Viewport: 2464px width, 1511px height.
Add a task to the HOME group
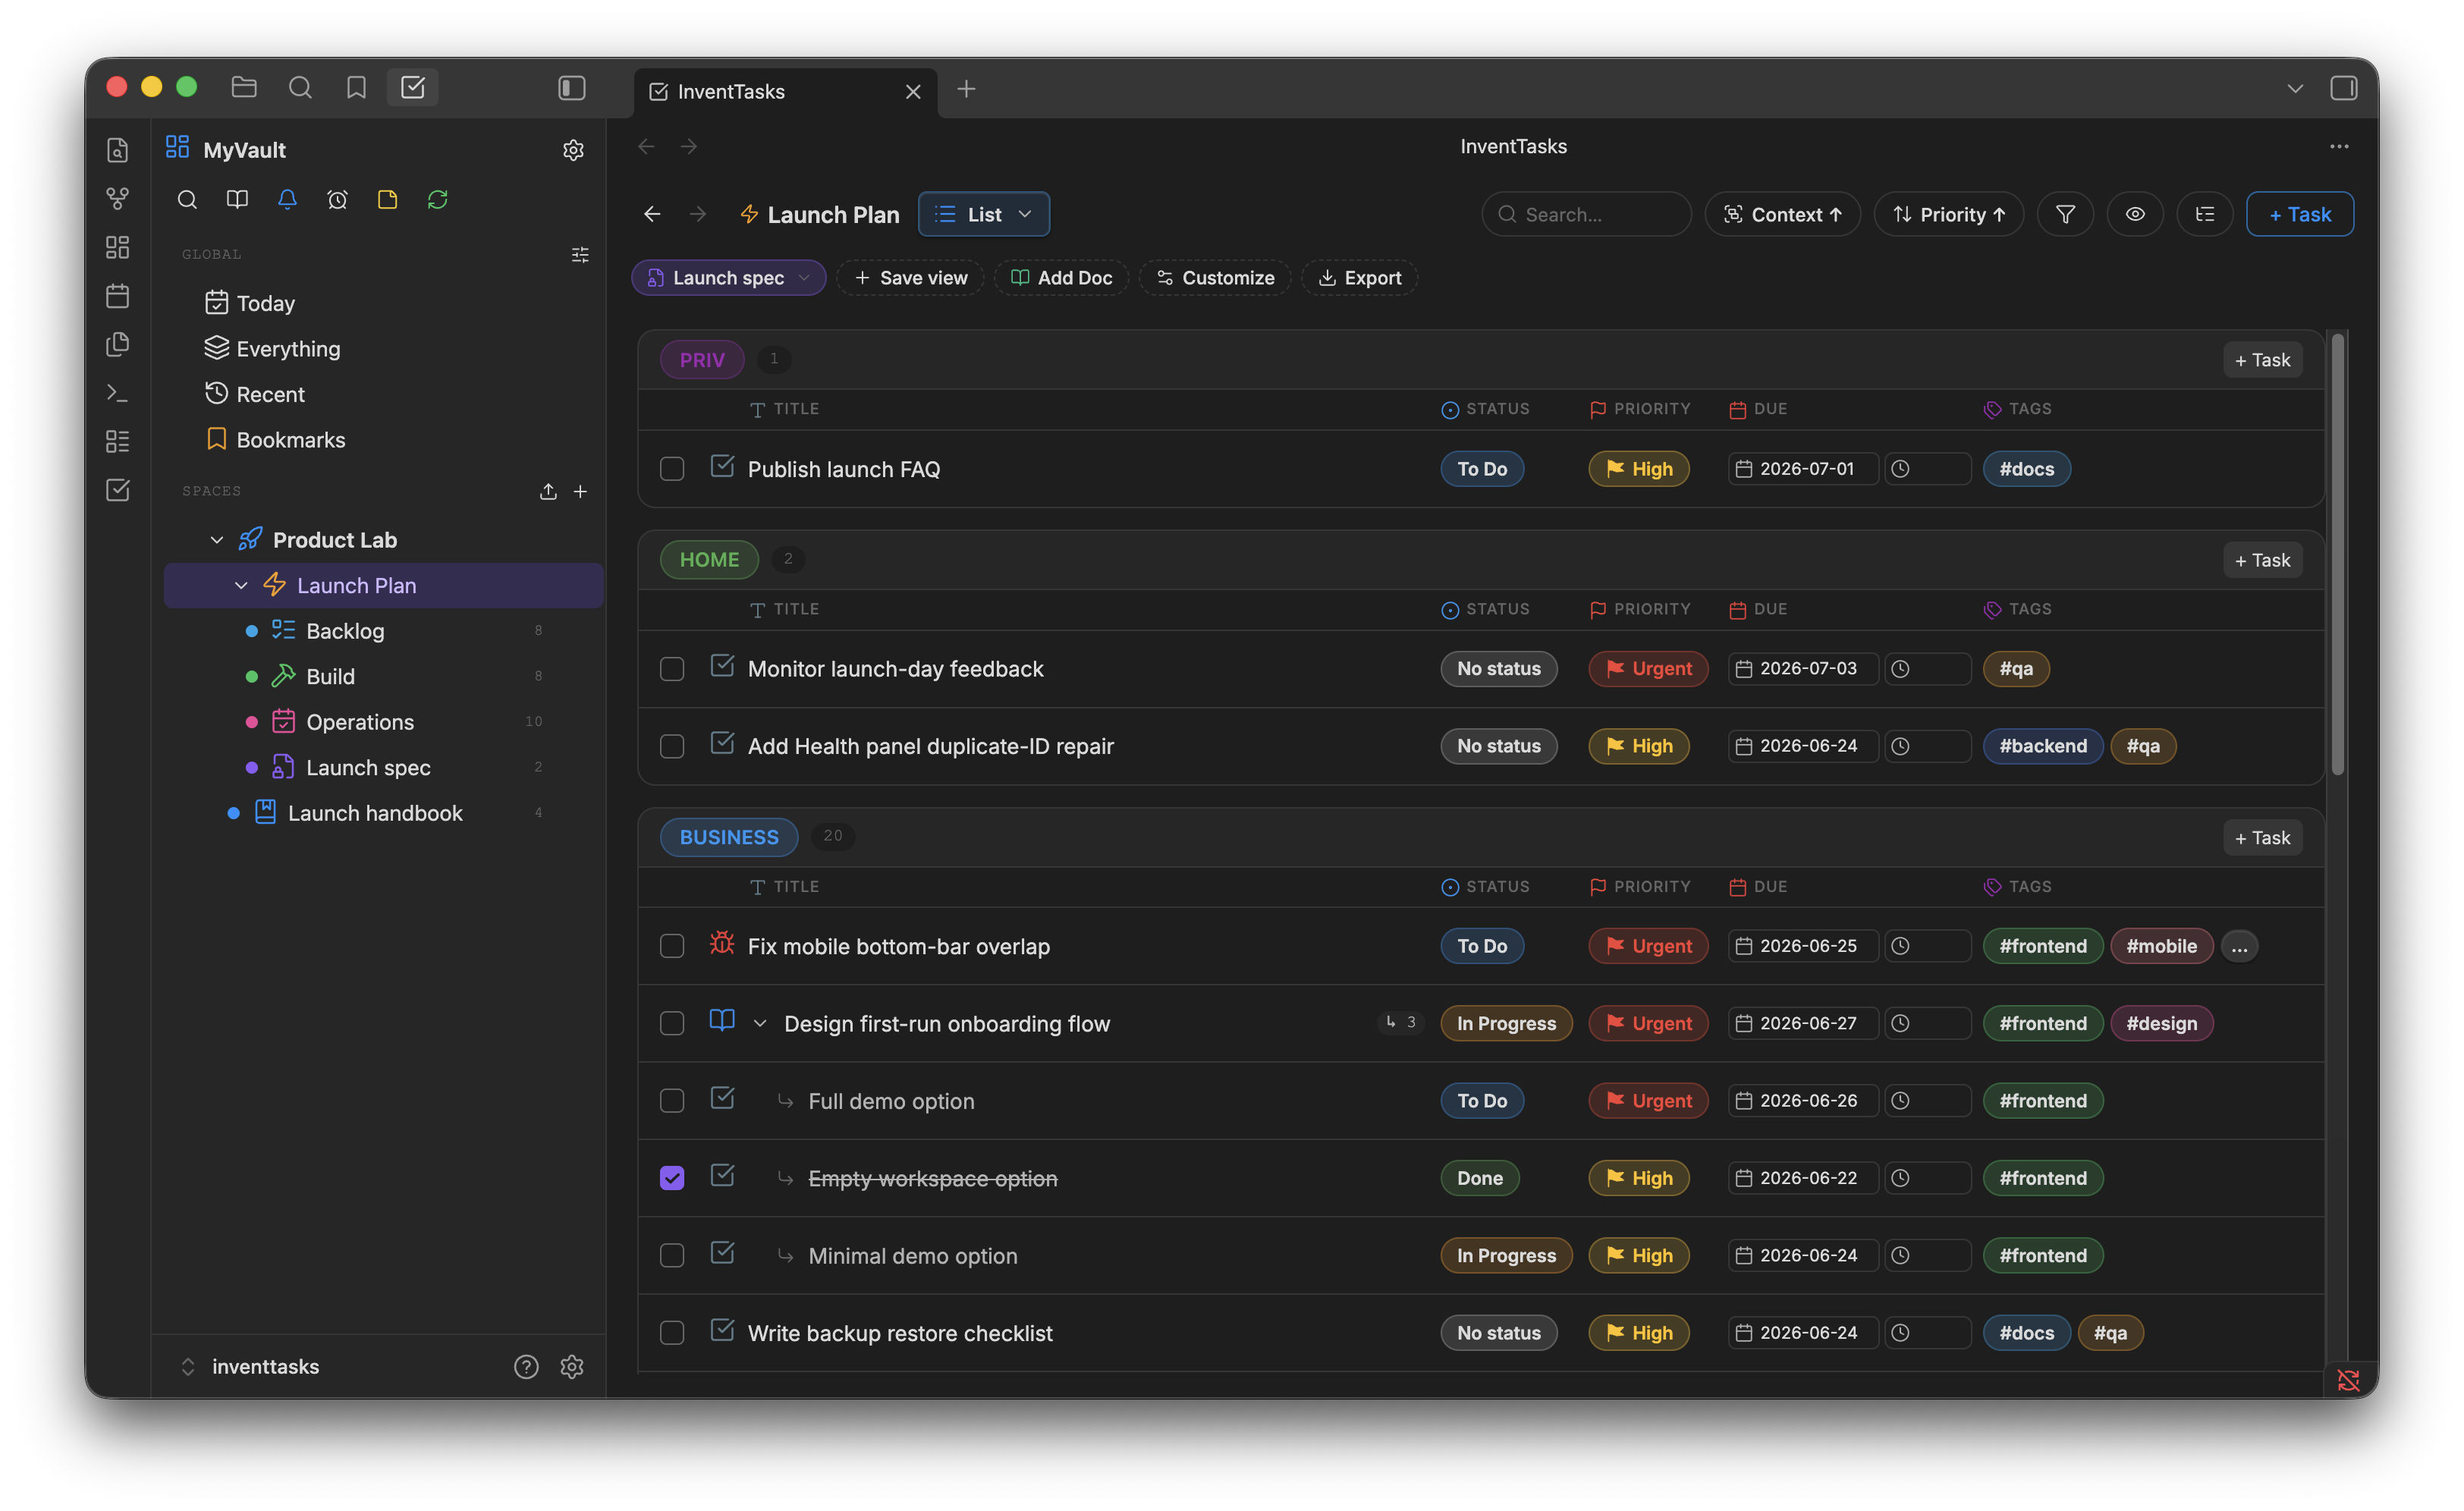click(2263, 560)
